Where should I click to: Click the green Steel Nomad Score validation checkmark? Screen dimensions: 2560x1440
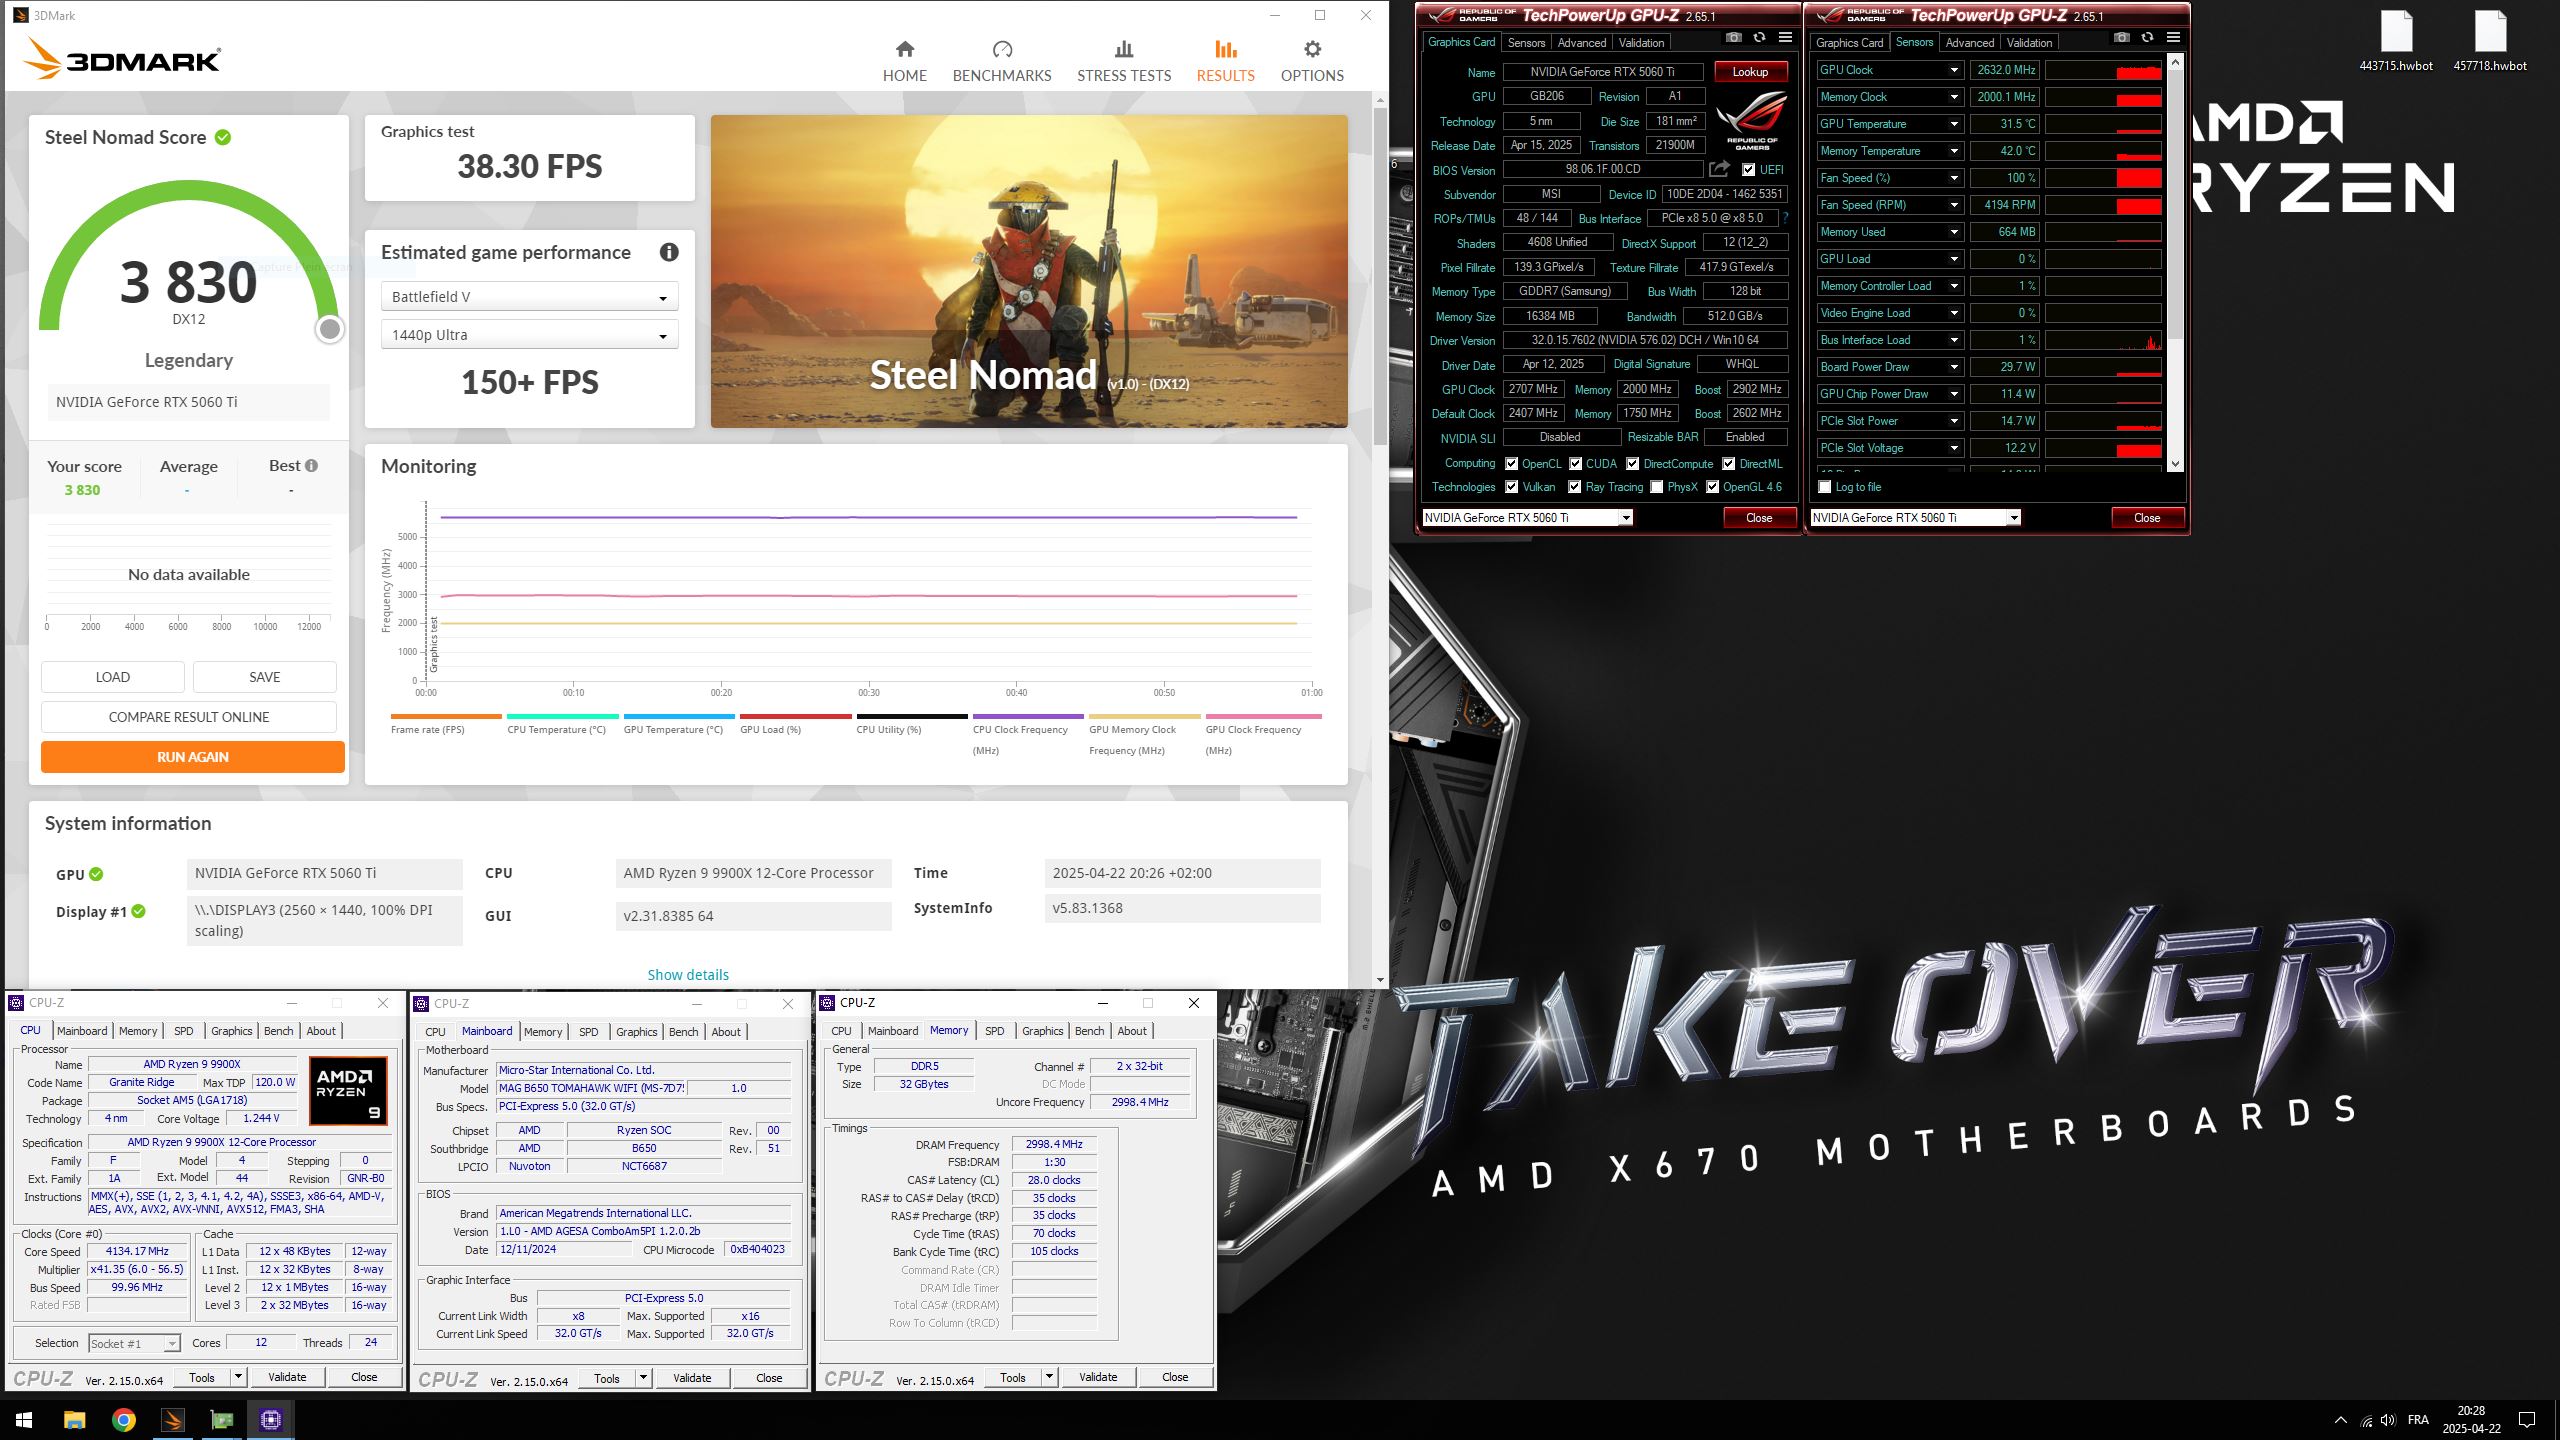(223, 137)
